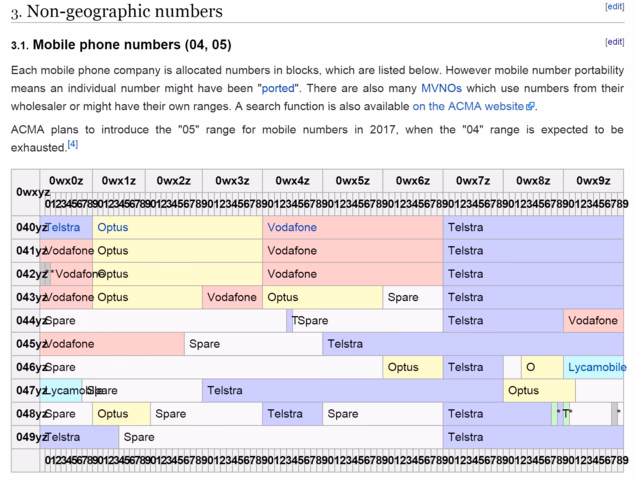Click the Telstra link in row 040yz first block
Viewport: 636px width, 480px height.
(x=62, y=227)
